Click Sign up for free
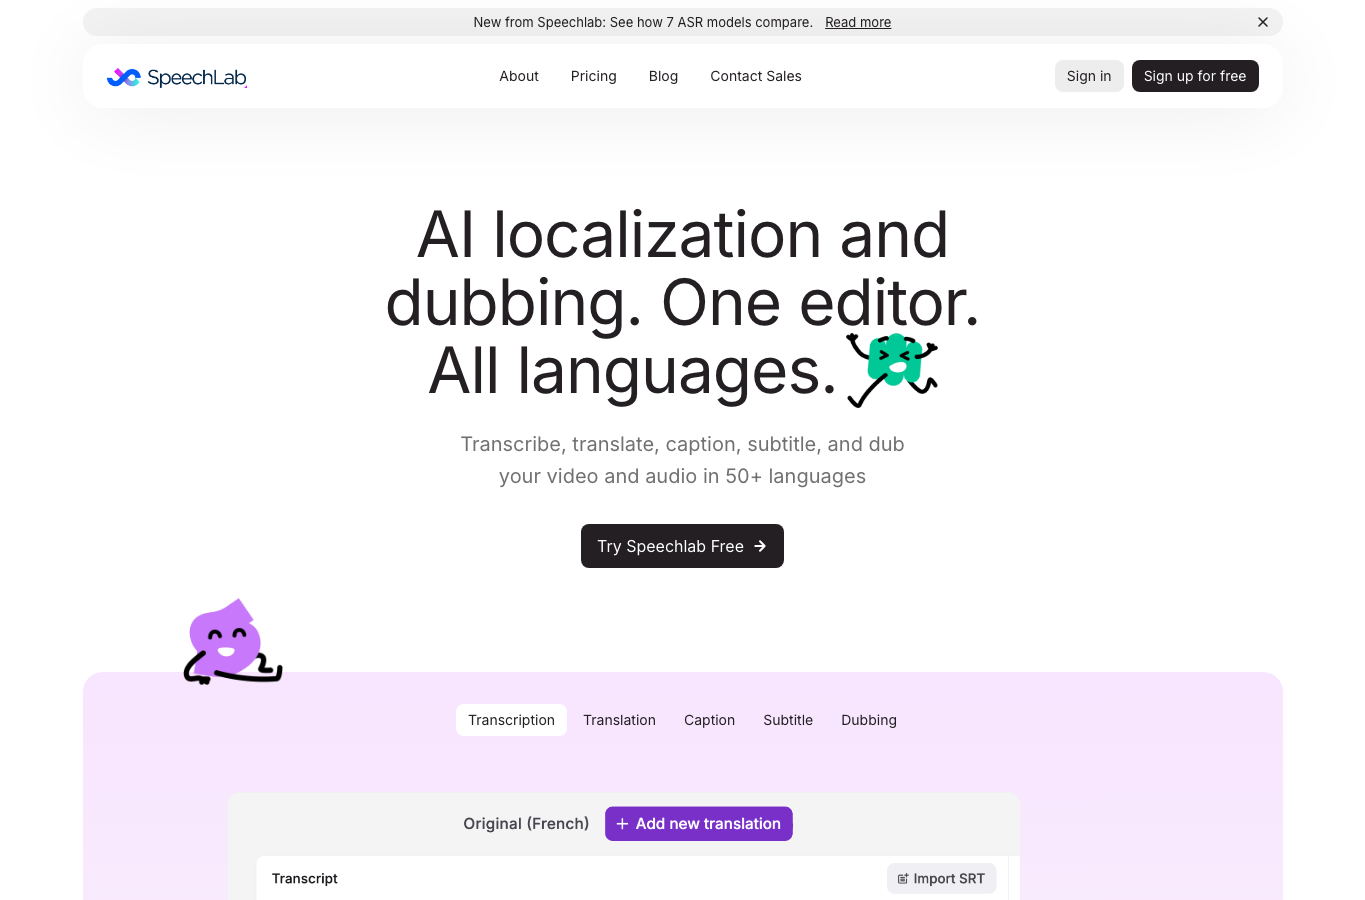The width and height of the screenshot is (1365, 900). pyautogui.click(x=1195, y=76)
